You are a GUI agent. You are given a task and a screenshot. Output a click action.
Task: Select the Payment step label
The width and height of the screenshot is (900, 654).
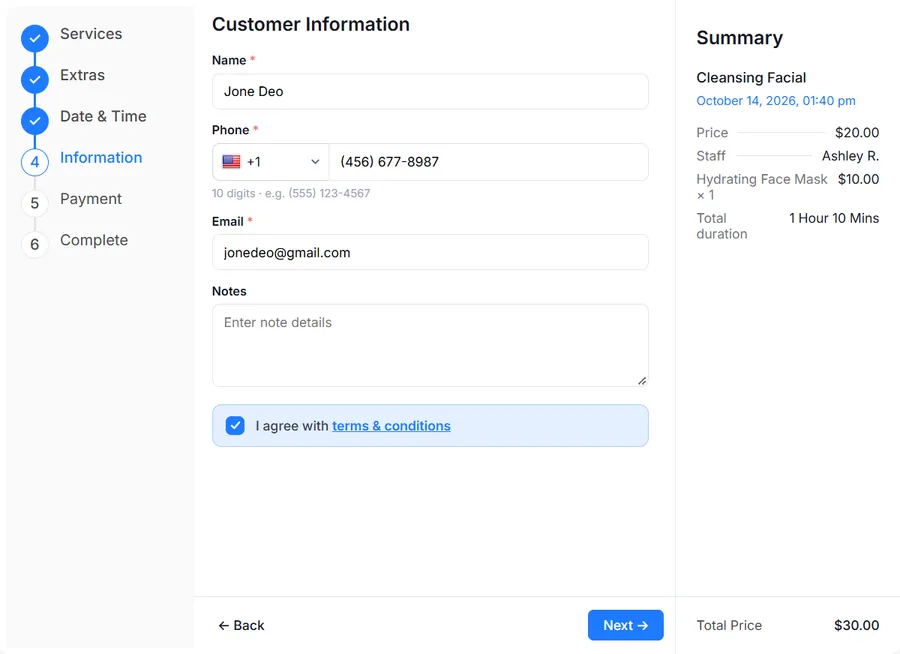[x=91, y=199]
